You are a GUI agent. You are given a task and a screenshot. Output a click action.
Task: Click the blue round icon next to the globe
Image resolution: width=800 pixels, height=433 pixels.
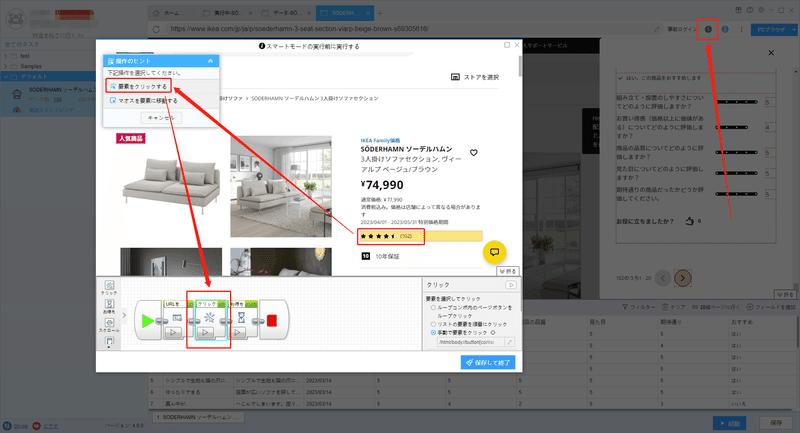click(x=724, y=29)
